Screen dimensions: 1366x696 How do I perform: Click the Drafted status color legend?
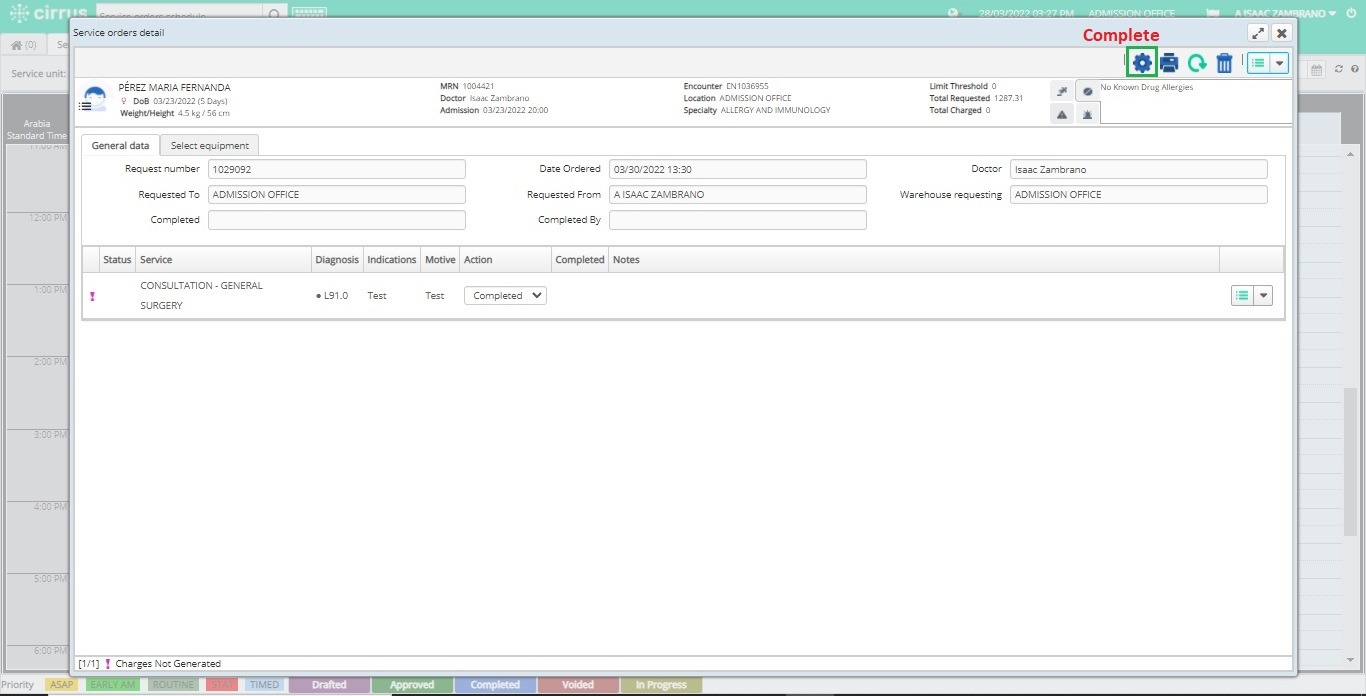tap(329, 685)
